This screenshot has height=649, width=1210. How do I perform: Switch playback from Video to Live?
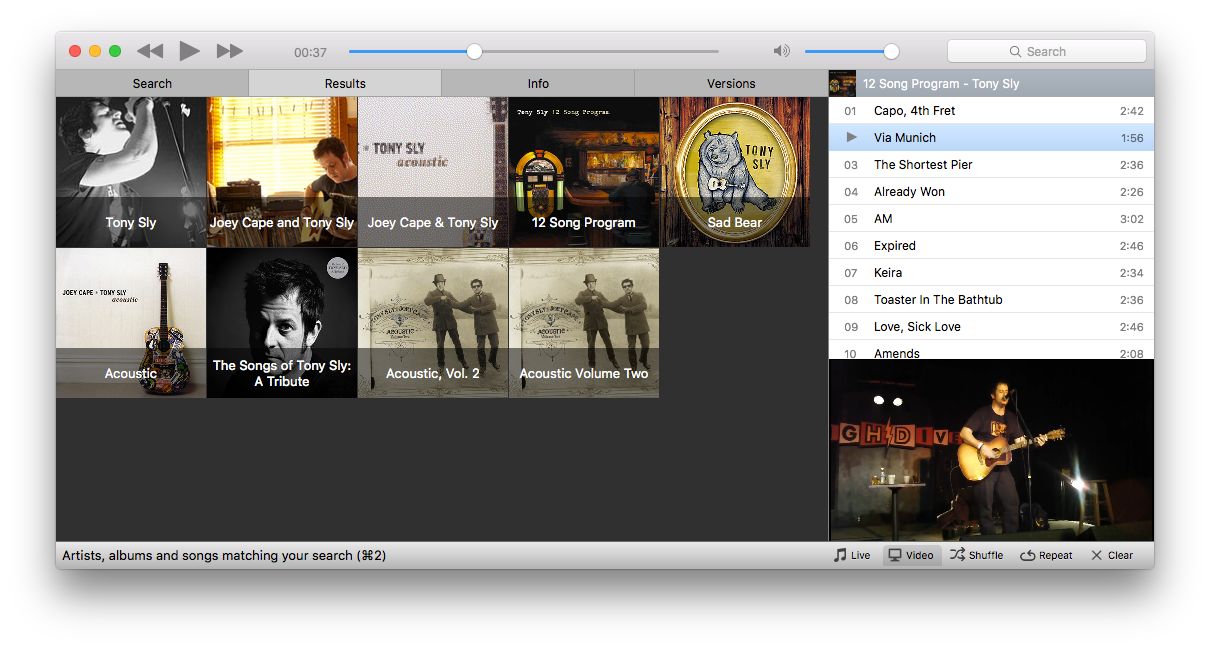click(x=851, y=554)
